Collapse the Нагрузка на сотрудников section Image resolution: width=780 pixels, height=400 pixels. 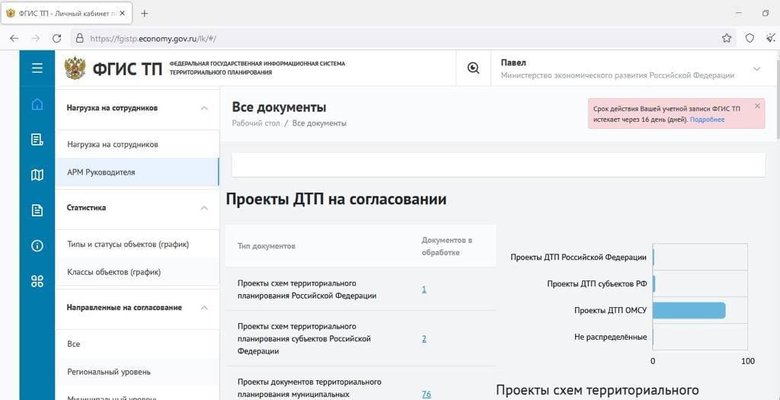pyautogui.click(x=204, y=108)
